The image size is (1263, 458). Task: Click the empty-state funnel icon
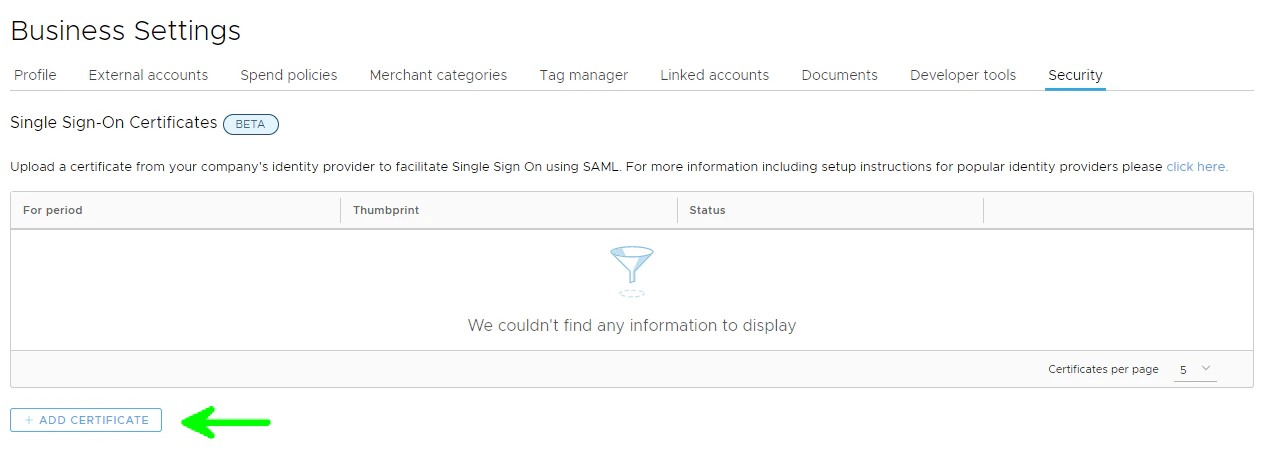(631, 270)
